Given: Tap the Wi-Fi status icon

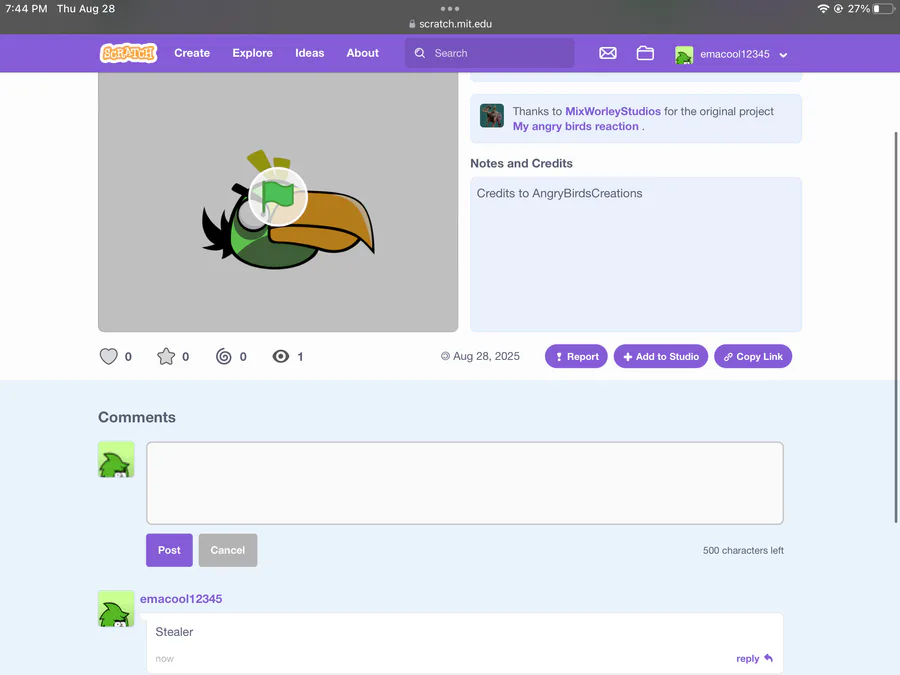Looking at the screenshot, I should tap(823, 9).
